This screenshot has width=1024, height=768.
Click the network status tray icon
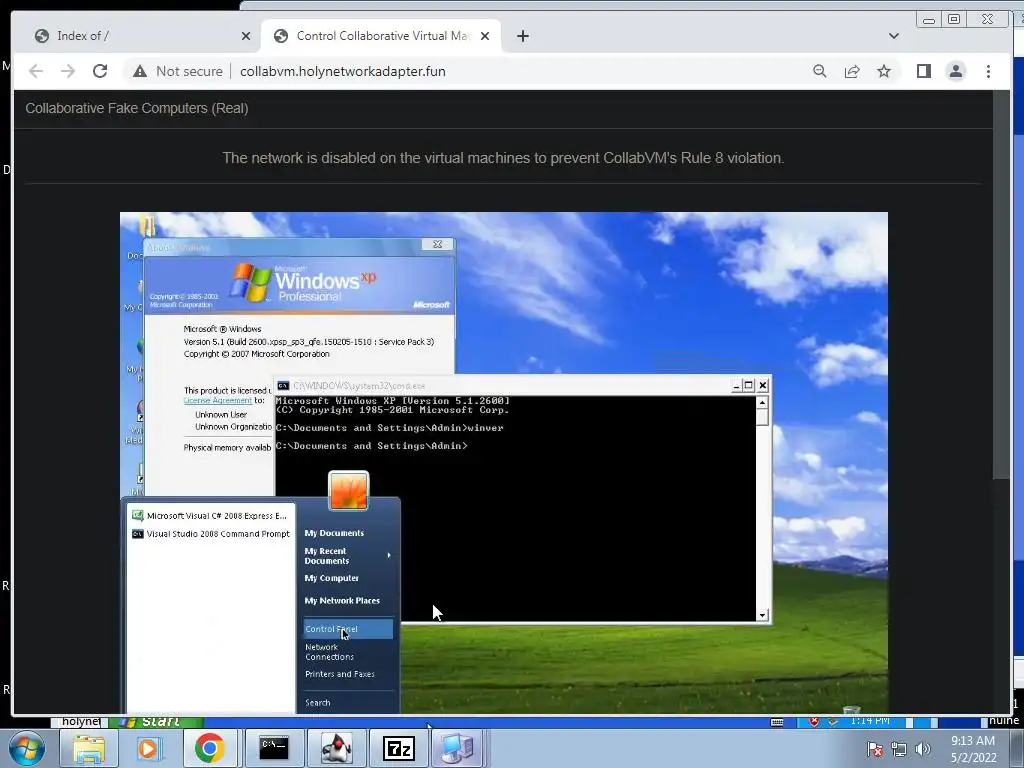[x=899, y=749]
